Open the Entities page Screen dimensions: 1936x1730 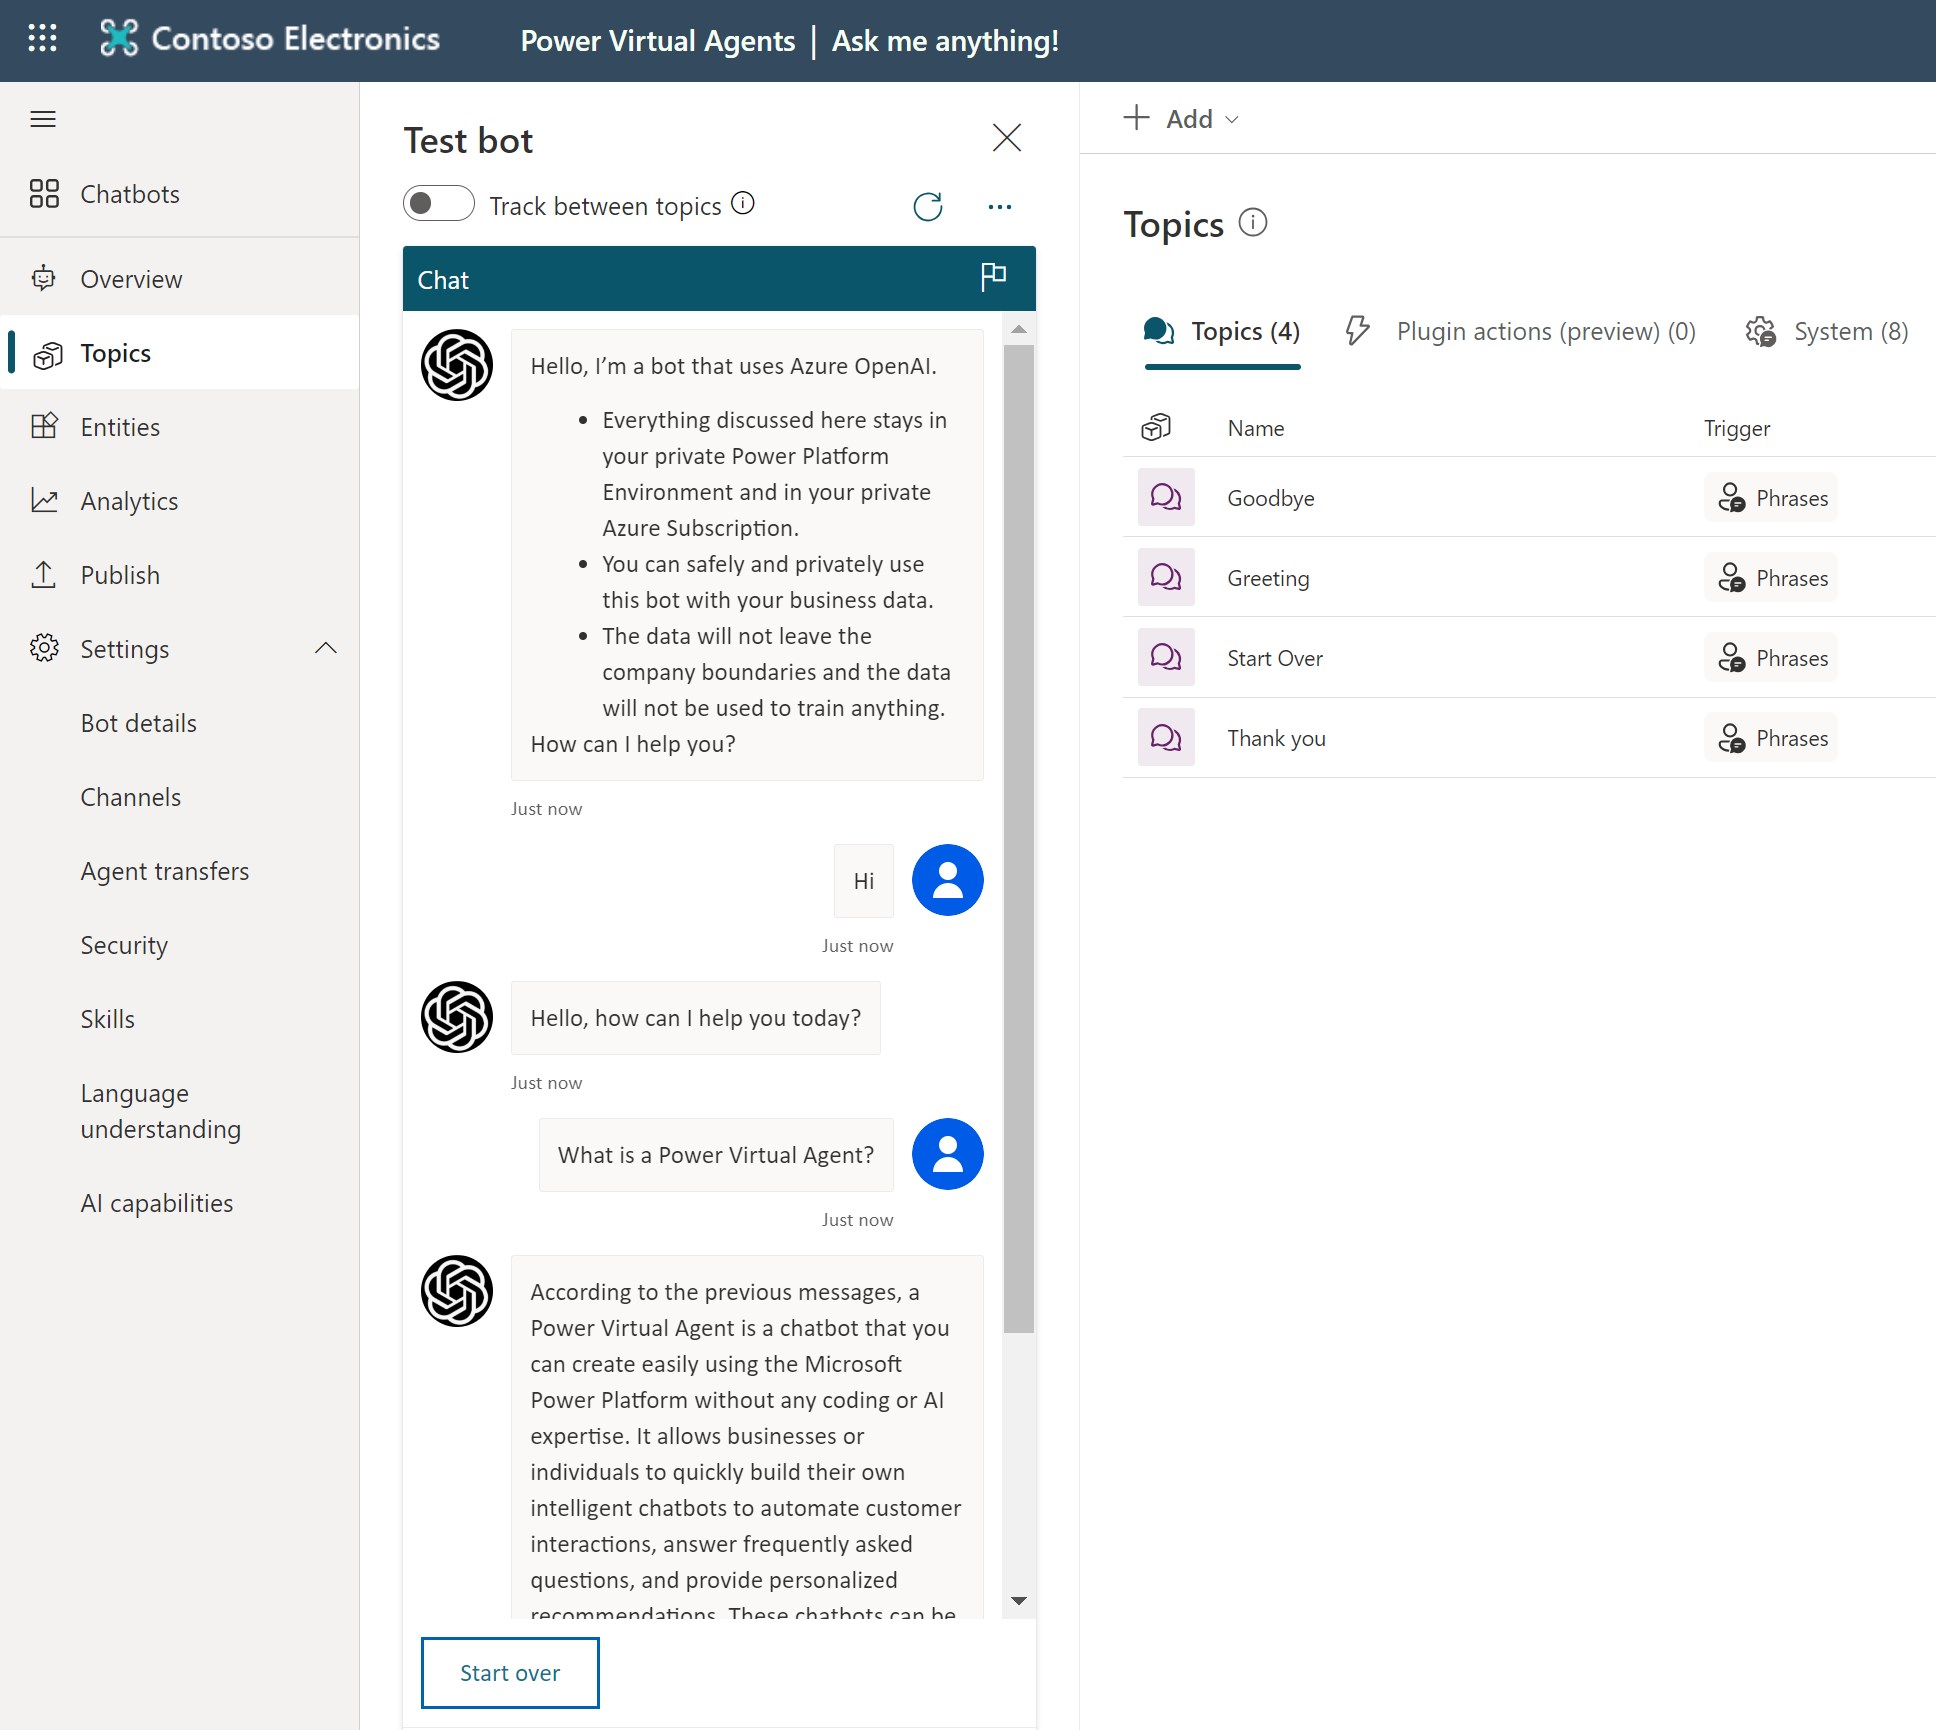120,427
